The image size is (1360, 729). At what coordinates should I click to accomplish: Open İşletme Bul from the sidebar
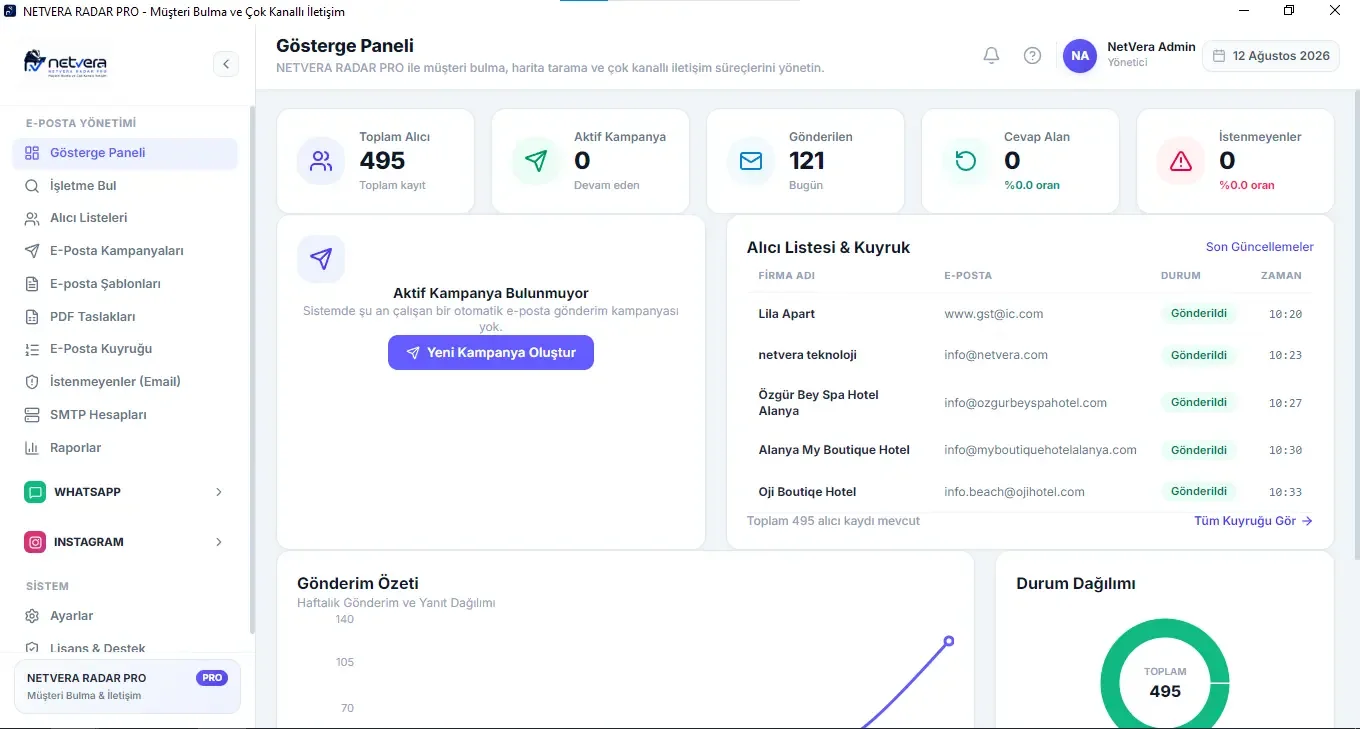(125, 186)
